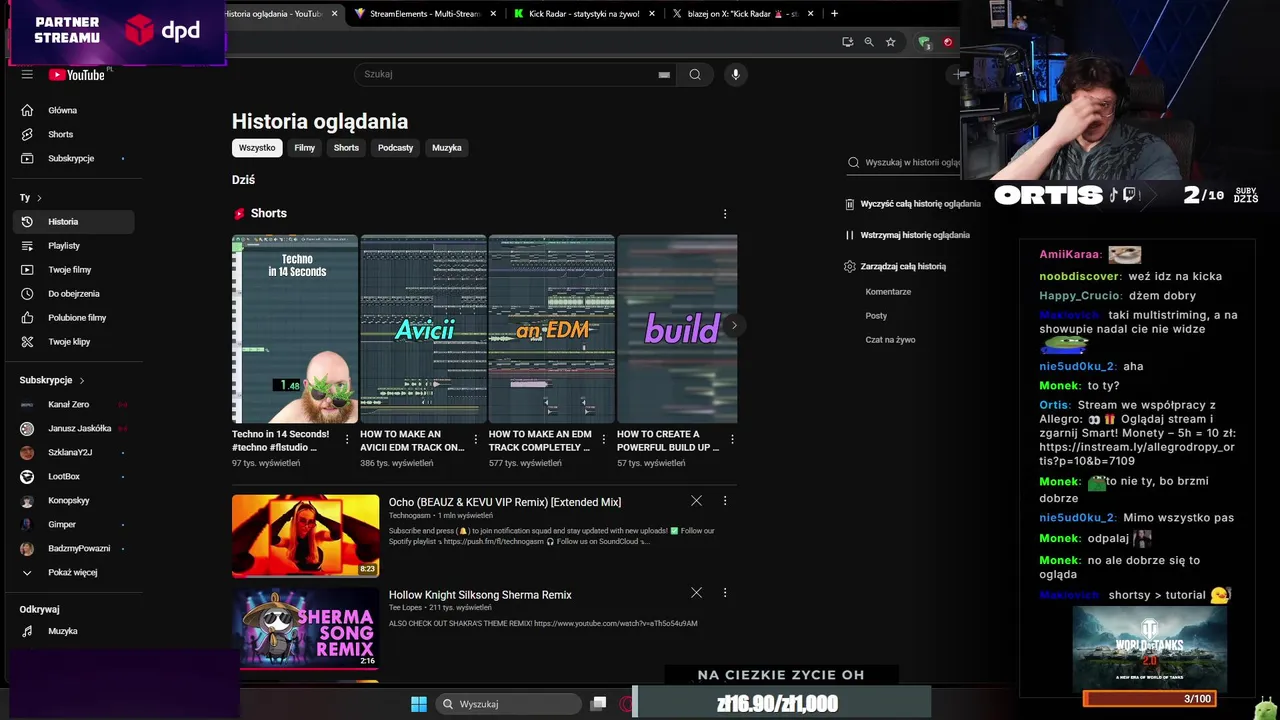Open Zarządzaj całą historią
Screen dimensions: 1280x720
(x=895, y=266)
